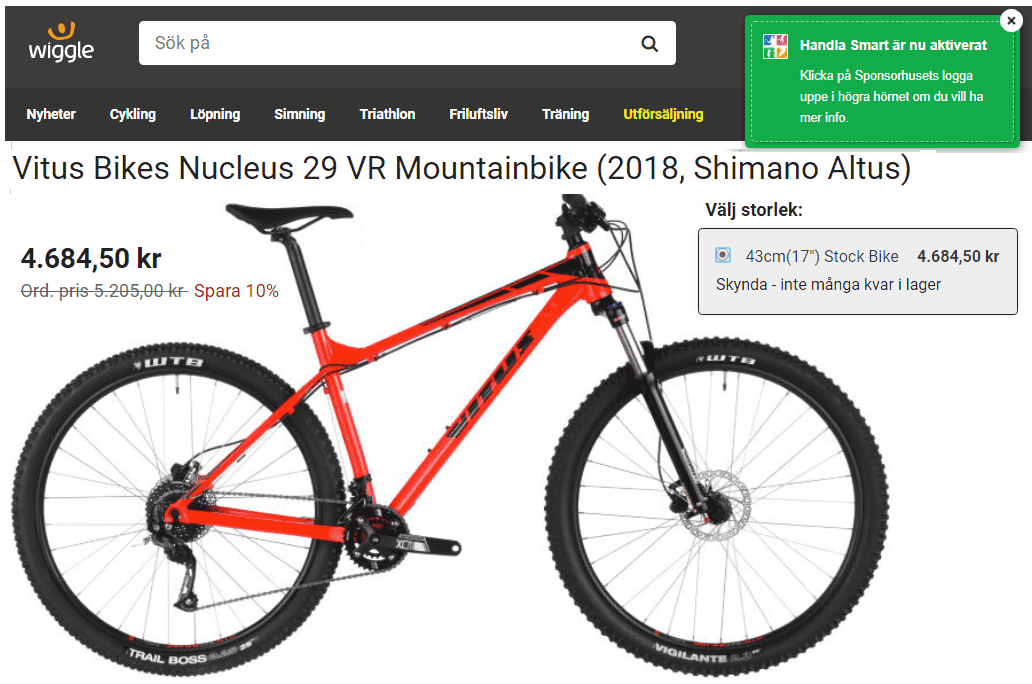This screenshot has width=1032, height=684.
Task: Click the Sponsorhuset icon in notification
Action: (x=775, y=46)
